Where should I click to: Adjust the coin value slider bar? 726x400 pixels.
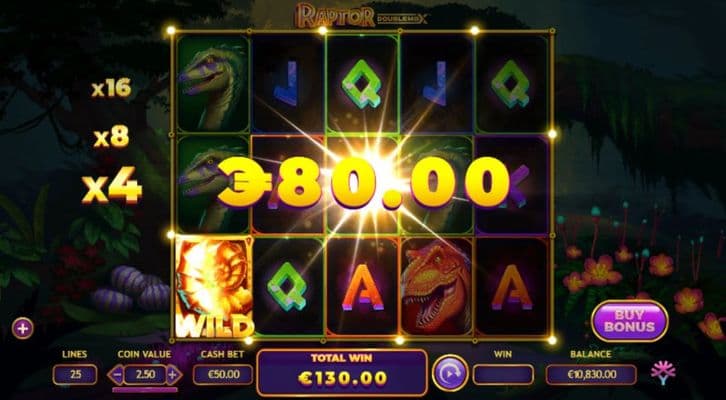pos(145,390)
